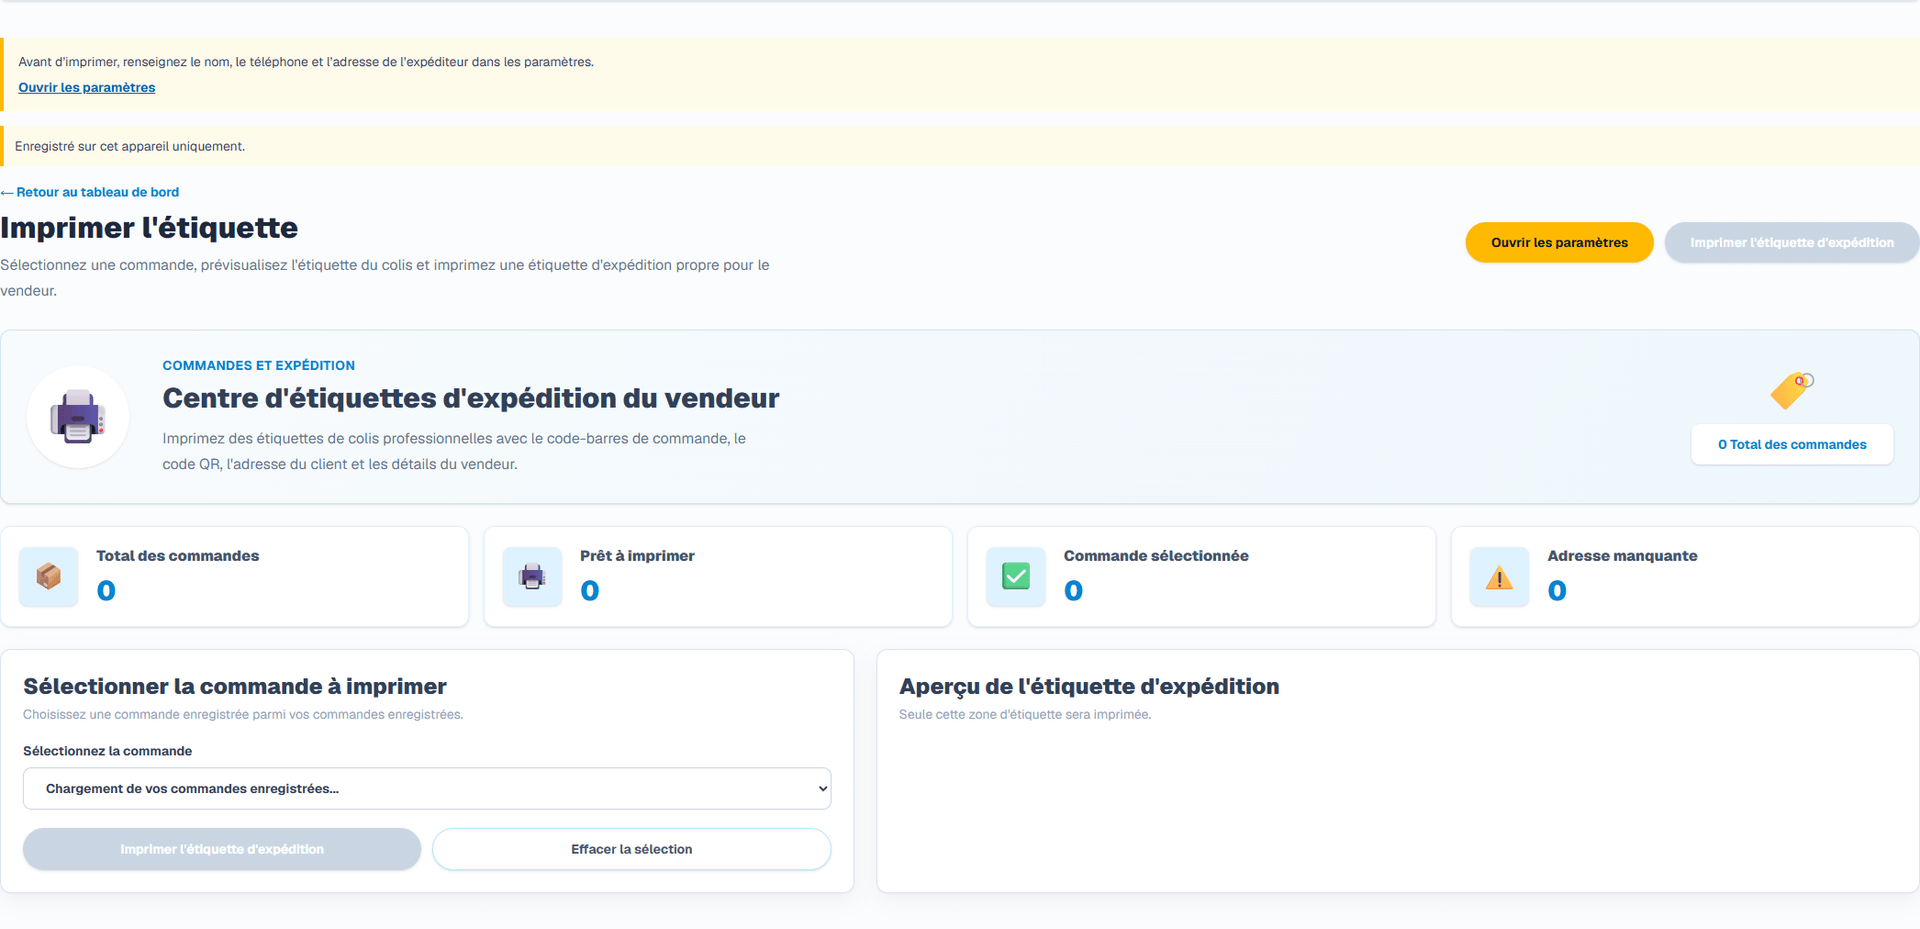Image resolution: width=1920 pixels, height=929 pixels.
Task: Click the Sélectionnez la commande field label
Action: 108,751
